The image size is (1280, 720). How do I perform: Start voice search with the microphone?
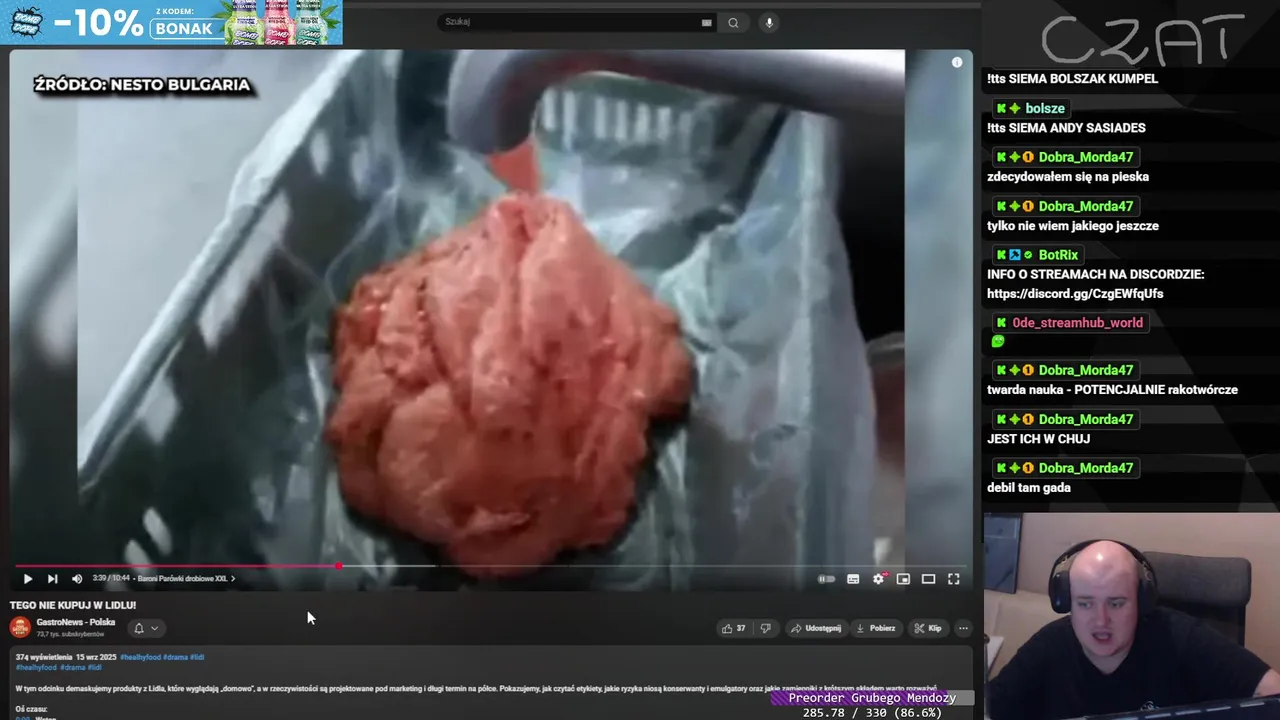pyautogui.click(x=769, y=22)
